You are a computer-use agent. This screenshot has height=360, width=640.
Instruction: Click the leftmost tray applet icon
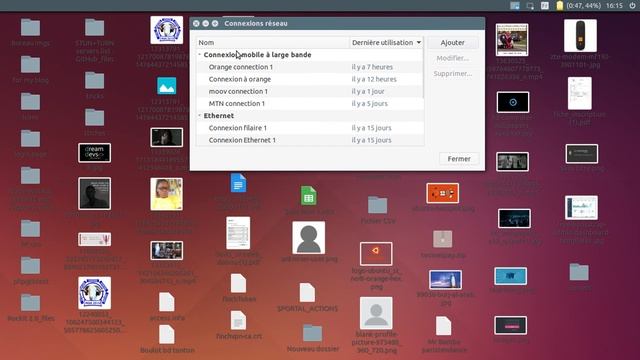click(x=515, y=5)
